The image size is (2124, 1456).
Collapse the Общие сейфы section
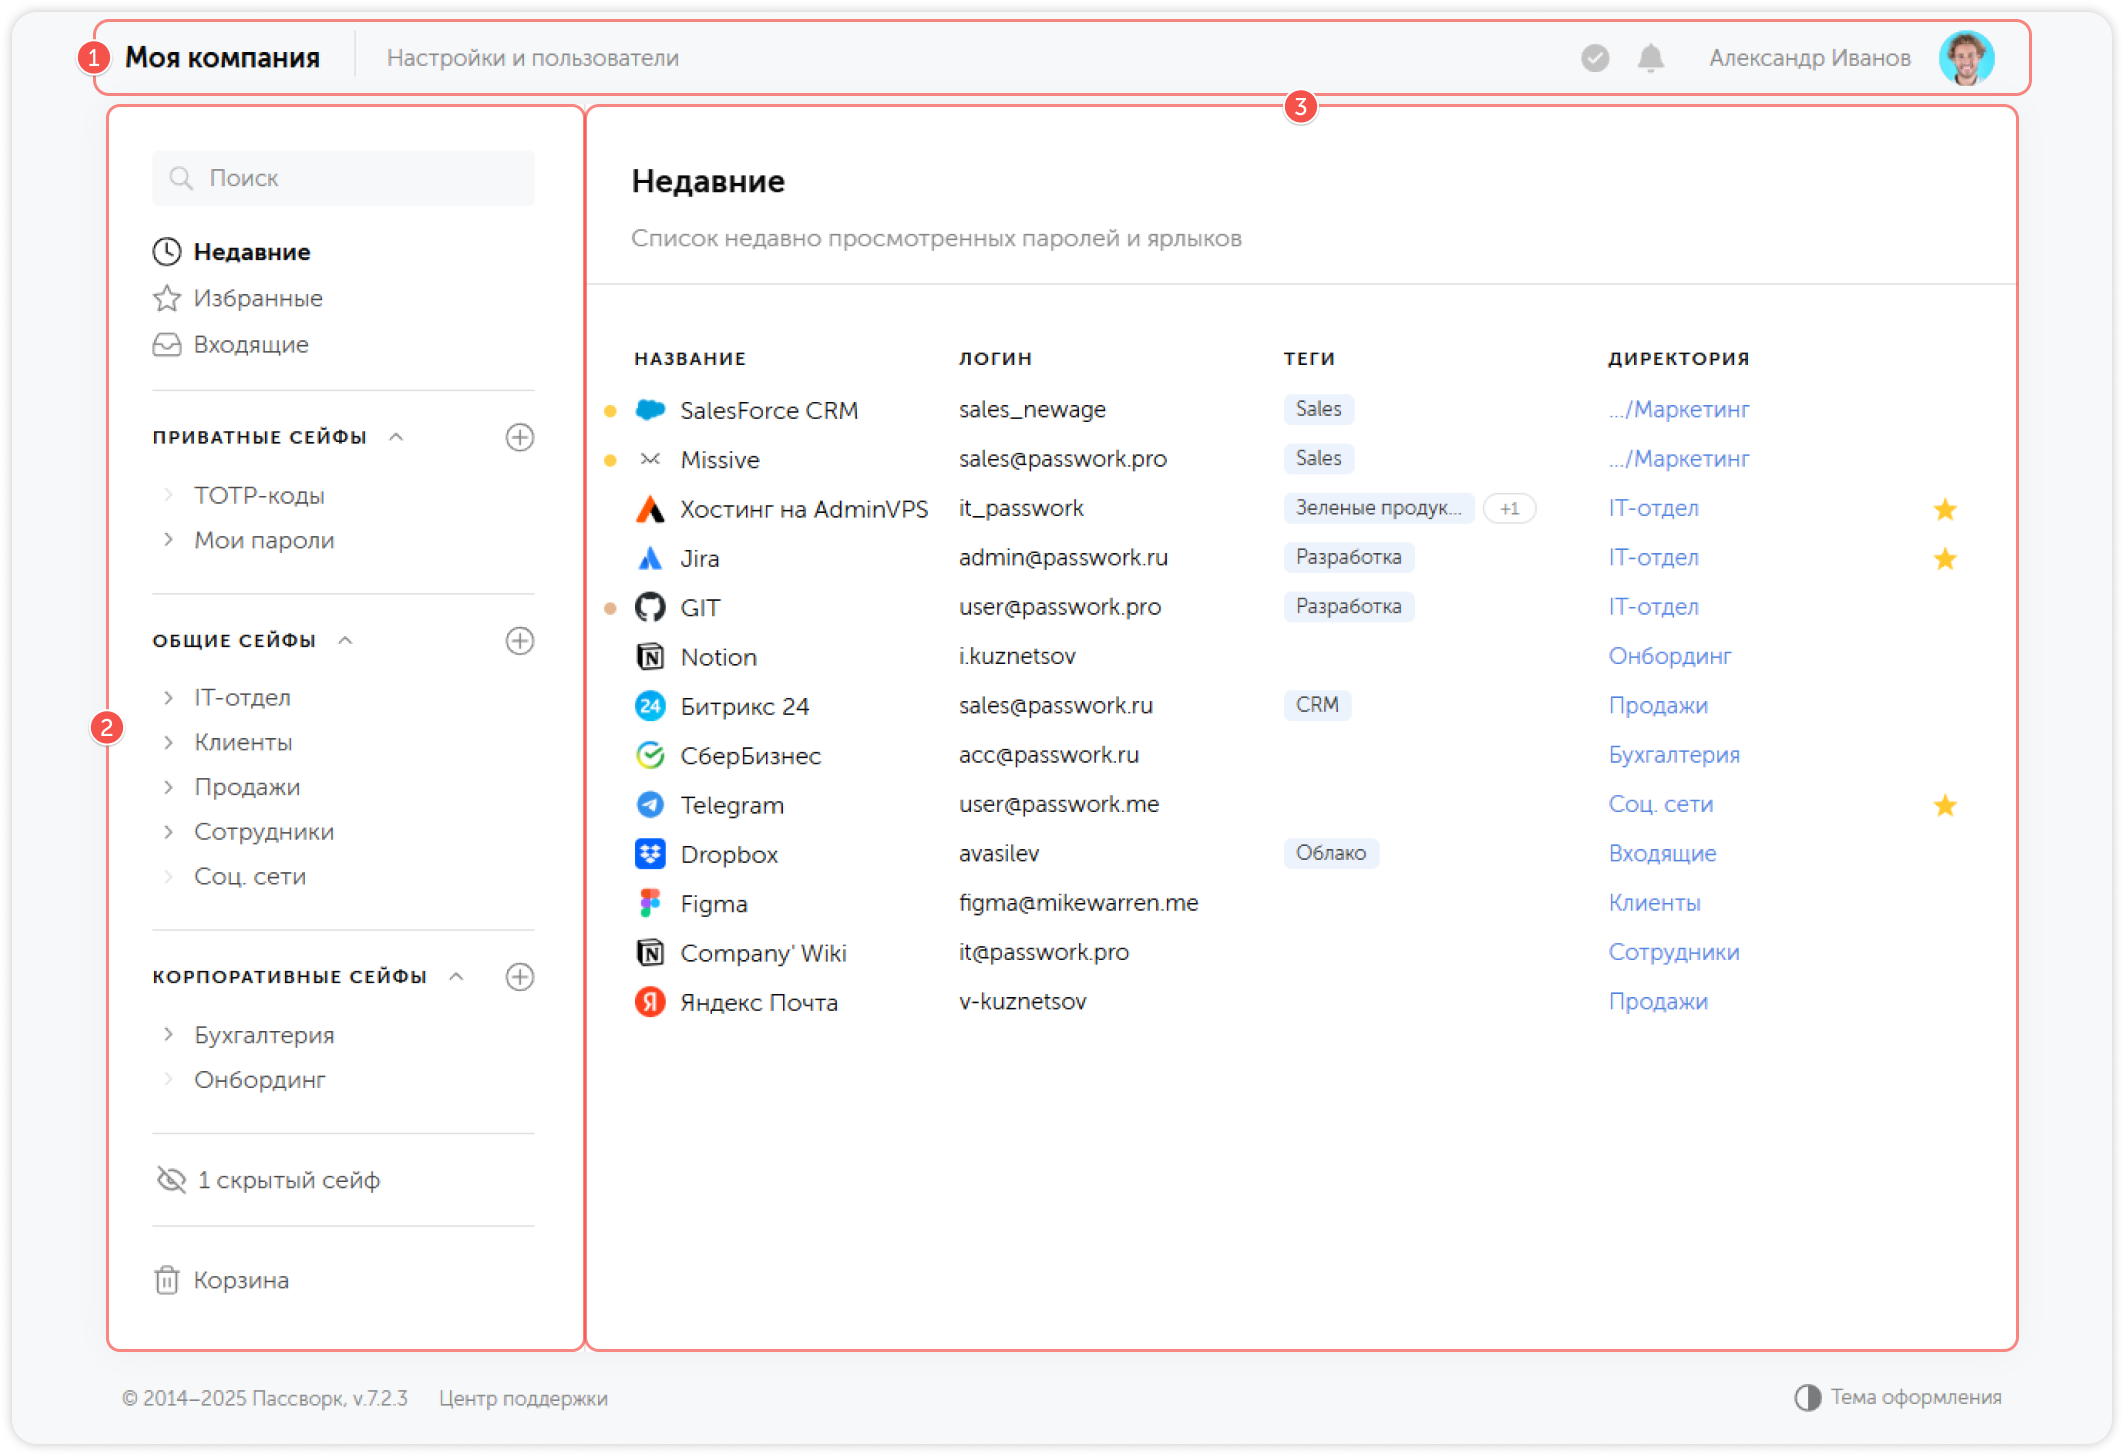(x=345, y=641)
